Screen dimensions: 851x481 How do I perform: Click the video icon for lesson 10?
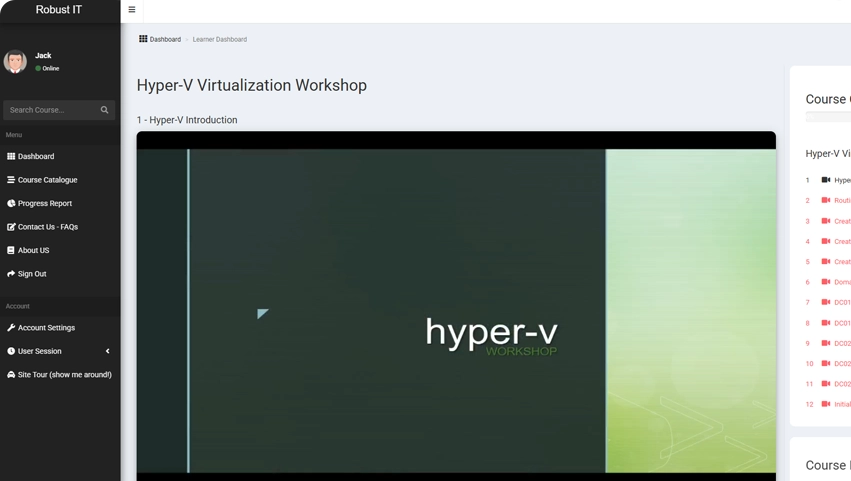pos(825,363)
